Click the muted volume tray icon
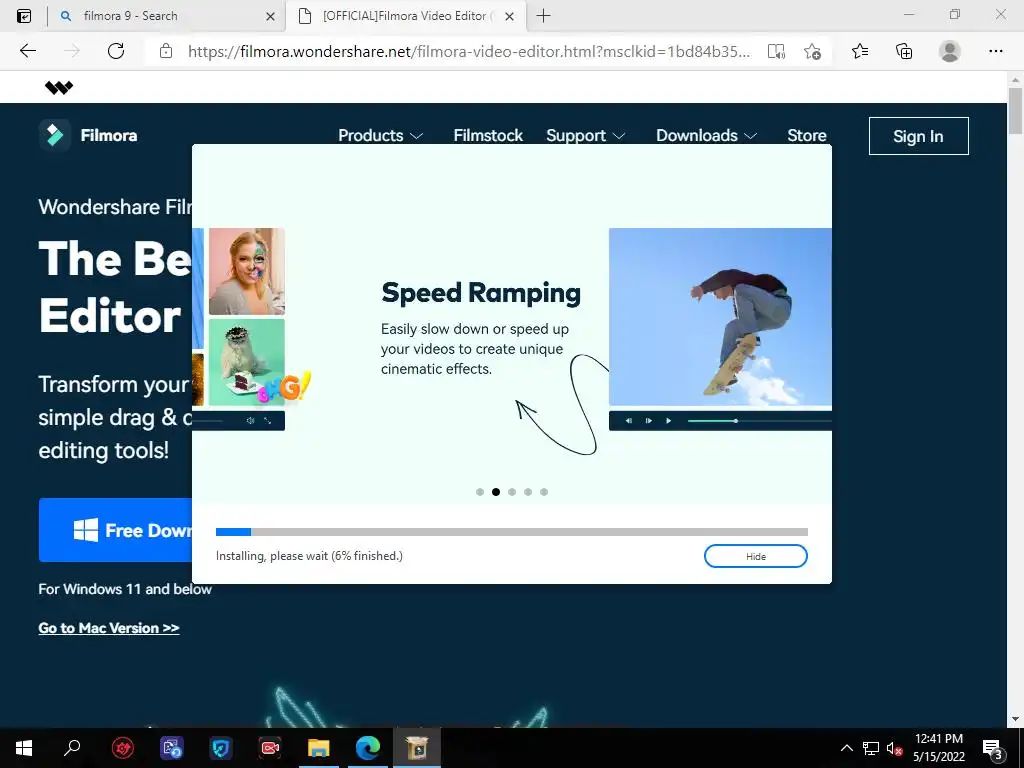Screen dimensions: 1024x768 [895, 748]
